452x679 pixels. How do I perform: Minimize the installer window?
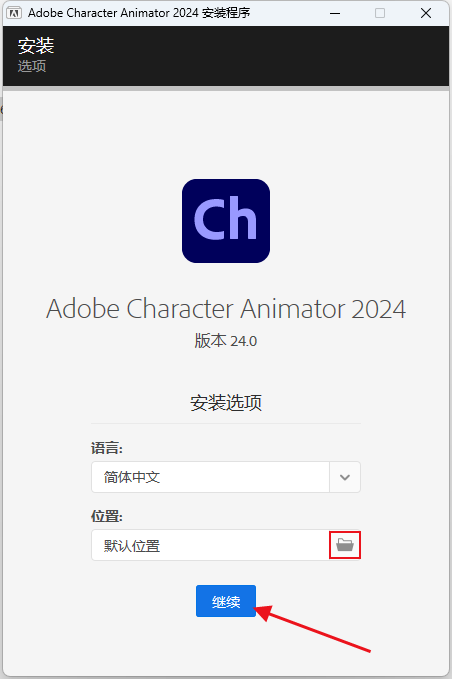(x=335, y=13)
